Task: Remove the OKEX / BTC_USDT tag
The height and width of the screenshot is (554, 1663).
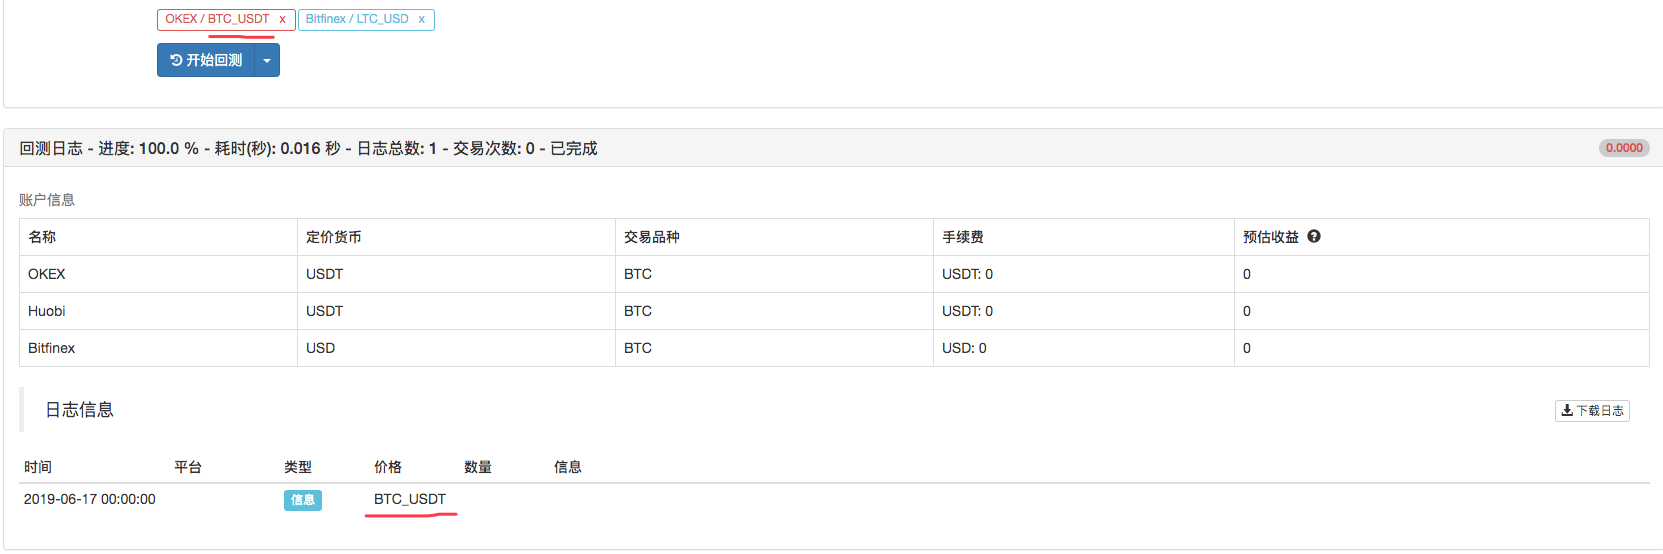Action: 282,19
